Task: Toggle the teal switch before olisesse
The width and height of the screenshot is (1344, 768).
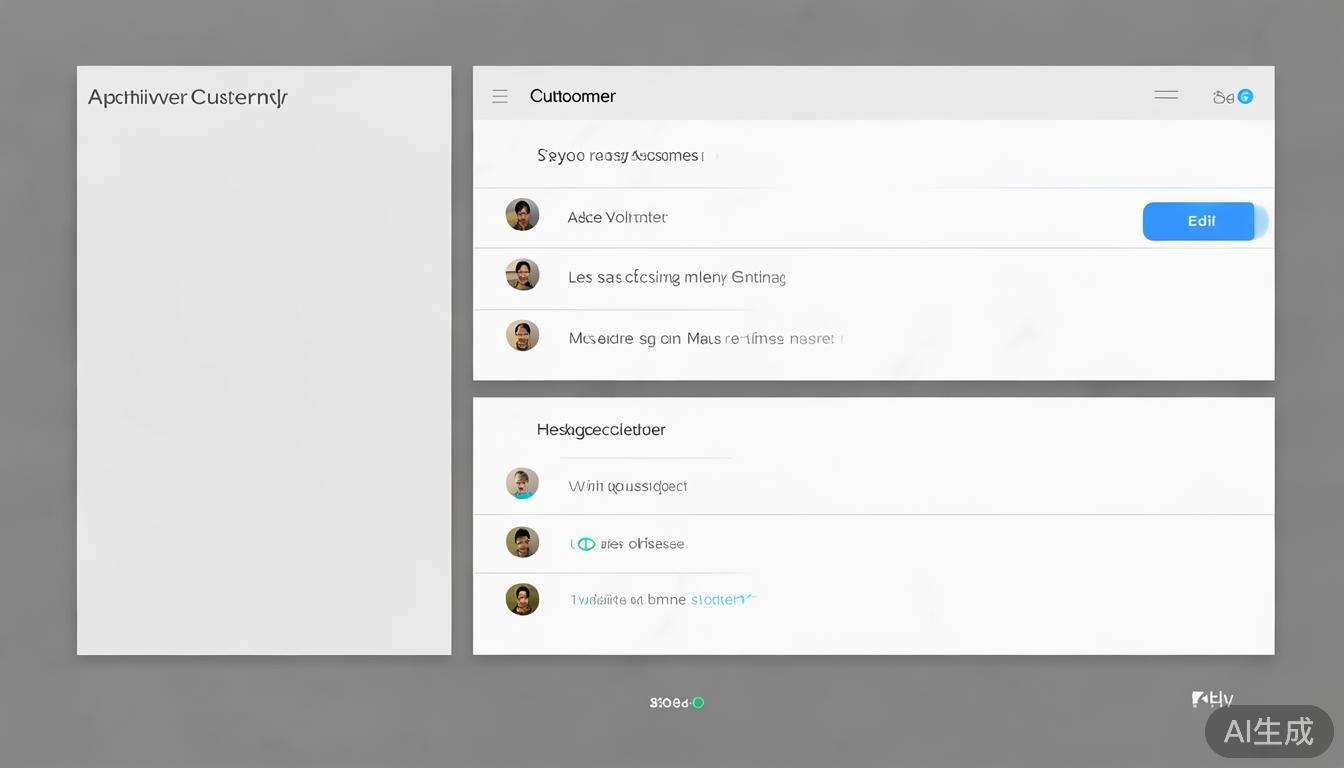Action: pyautogui.click(x=585, y=544)
